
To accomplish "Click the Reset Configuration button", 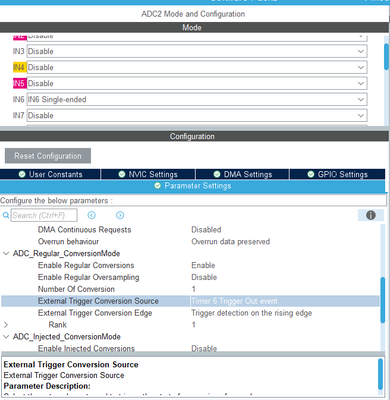I will pos(48,156).
